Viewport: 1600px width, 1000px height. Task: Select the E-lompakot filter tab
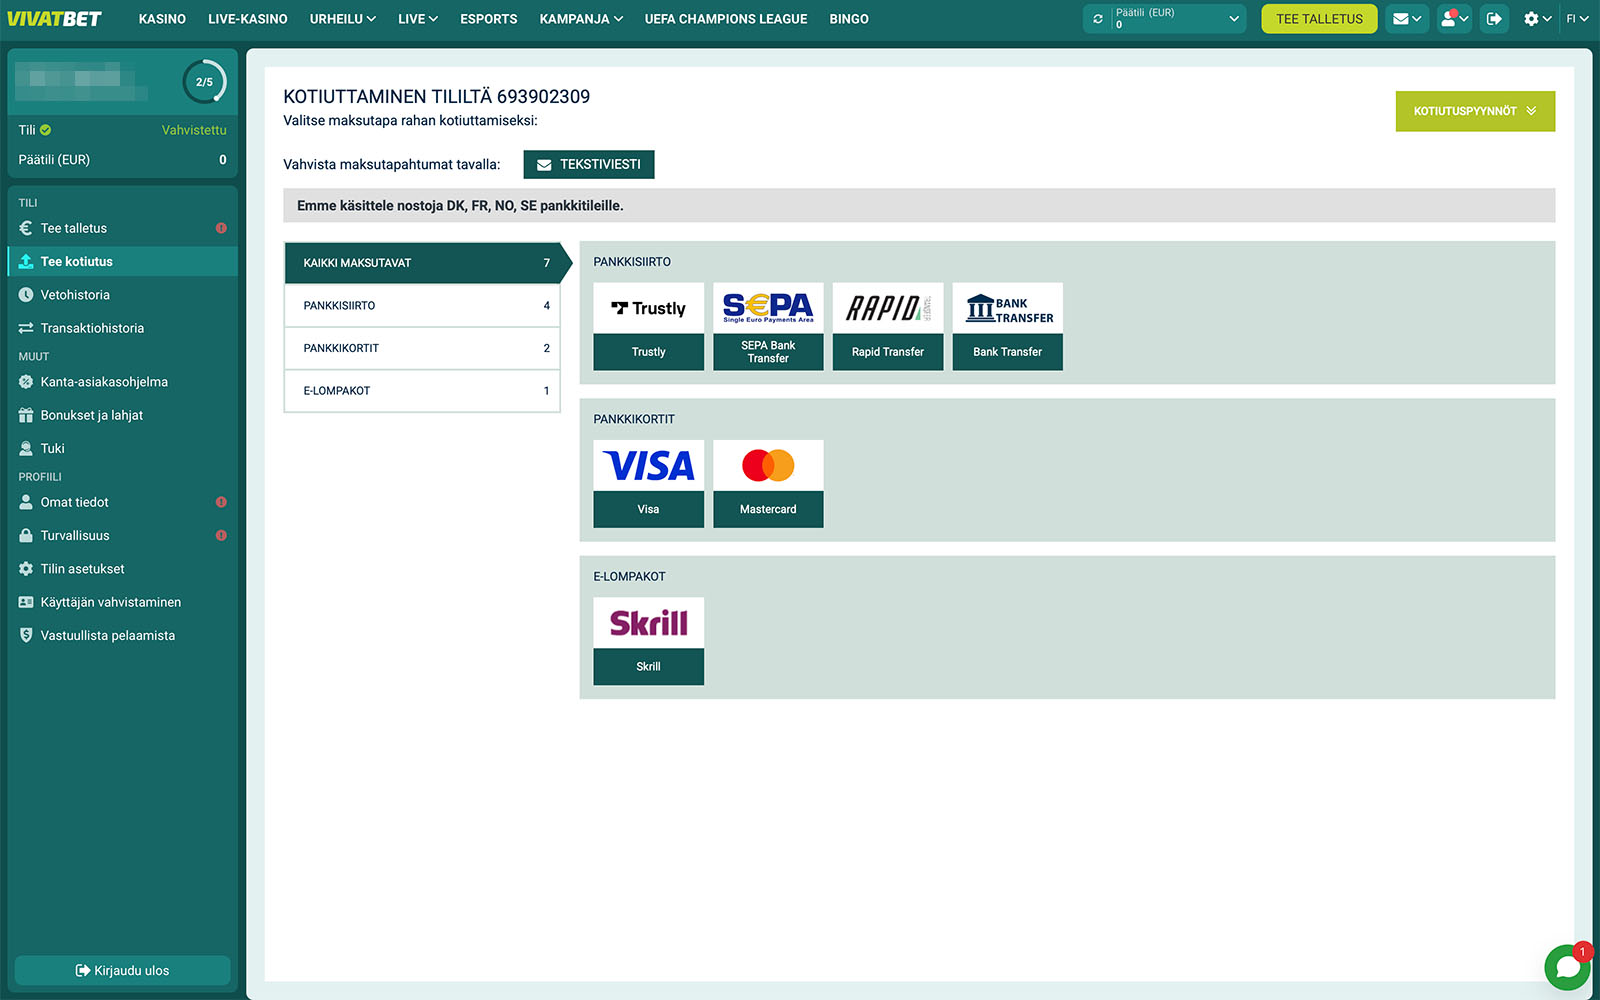coord(422,391)
